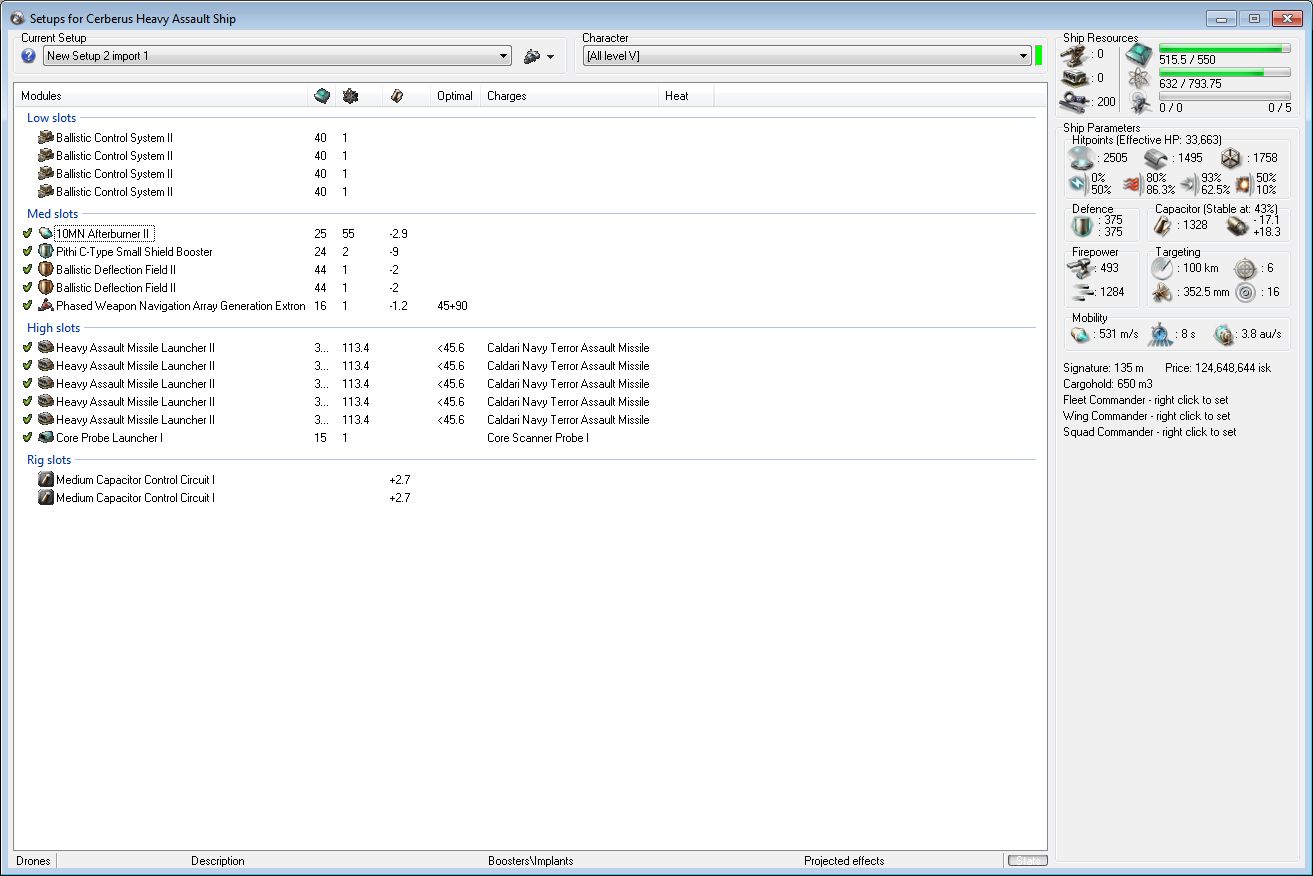The width and height of the screenshot is (1313, 876).
Task: Click the turret hardpoints icon in Ship Resources
Action: [x=1074, y=54]
